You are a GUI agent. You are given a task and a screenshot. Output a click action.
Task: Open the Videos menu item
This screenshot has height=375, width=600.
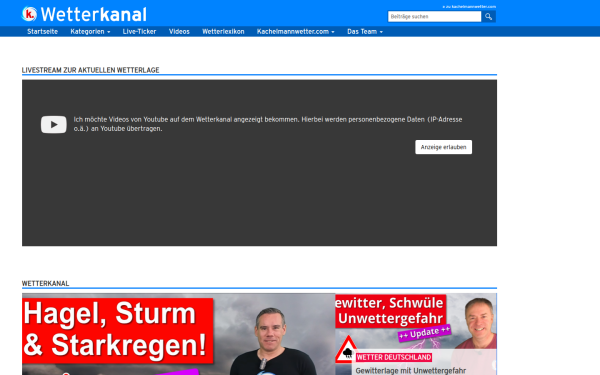pyautogui.click(x=179, y=31)
